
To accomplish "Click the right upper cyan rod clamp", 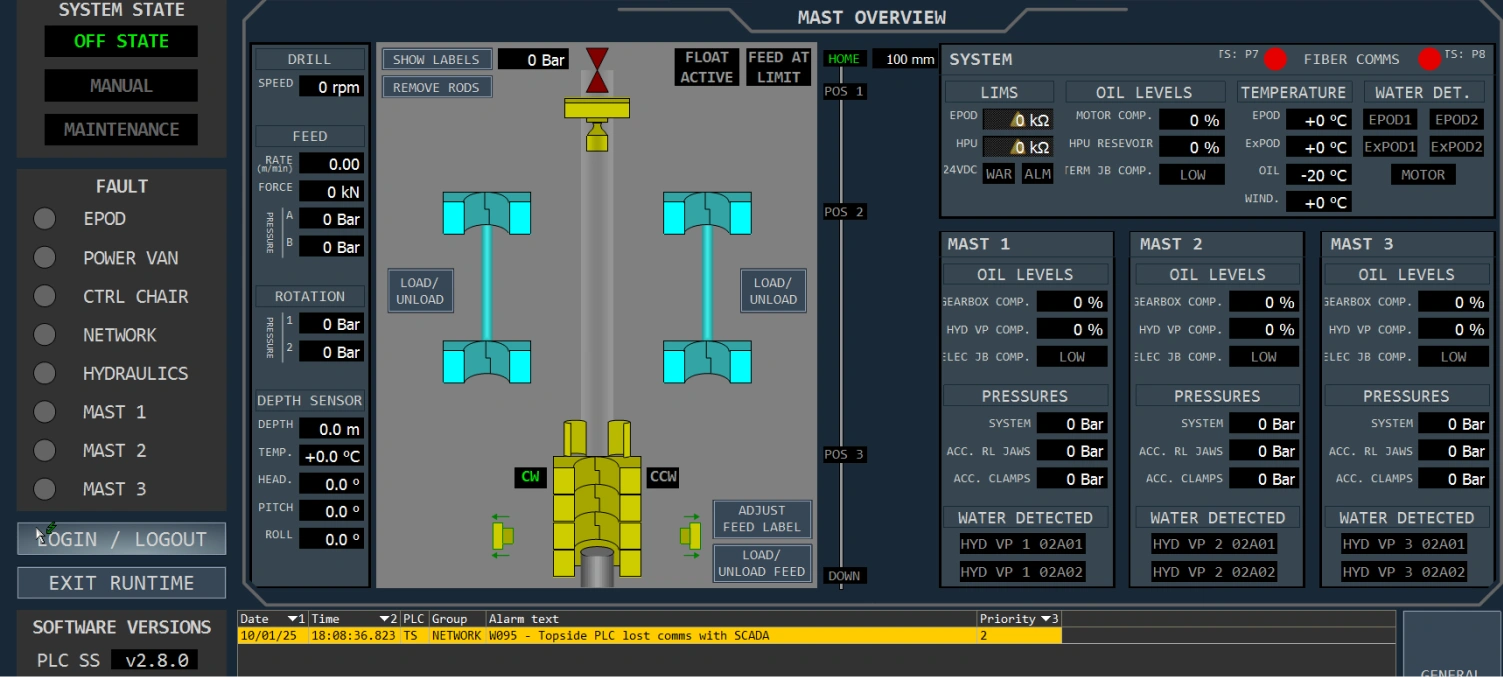I will [707, 213].
